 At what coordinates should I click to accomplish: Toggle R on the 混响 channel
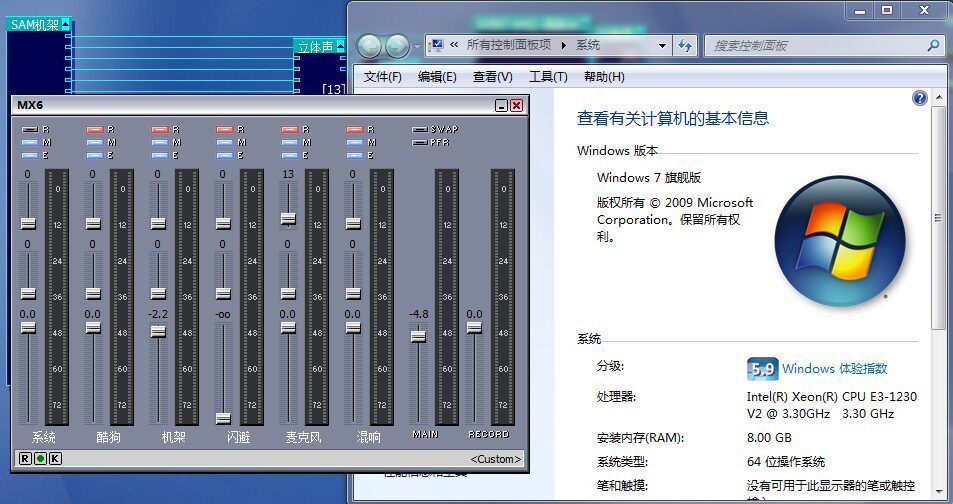355,129
